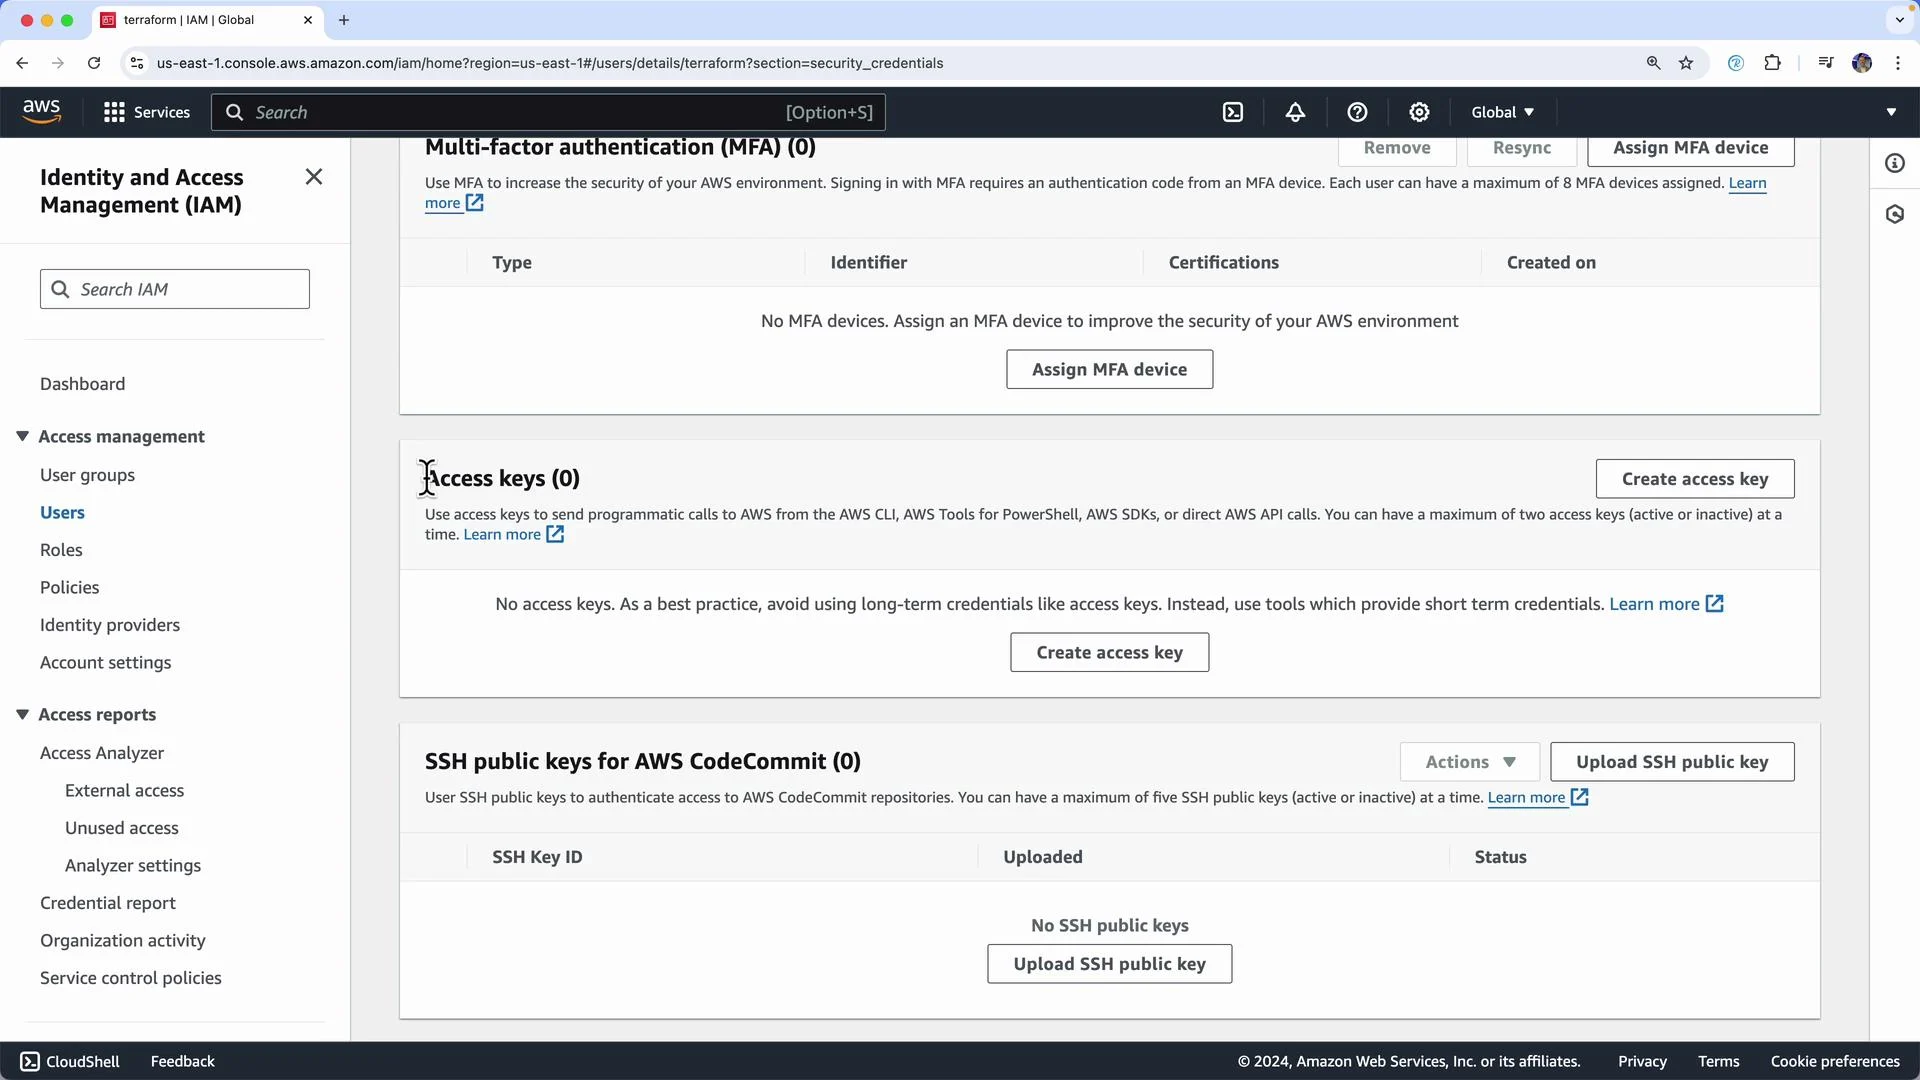Open the settings gear in AWS header

pyautogui.click(x=1419, y=112)
